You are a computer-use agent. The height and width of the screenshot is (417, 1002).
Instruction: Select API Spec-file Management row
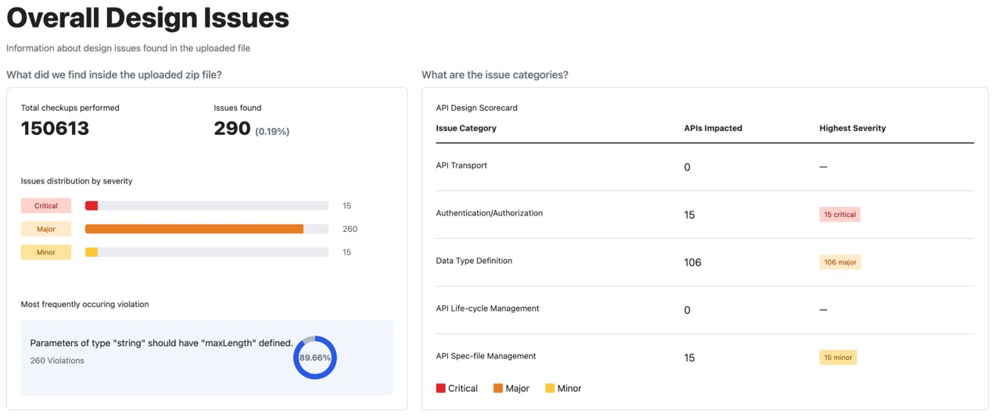(486, 356)
